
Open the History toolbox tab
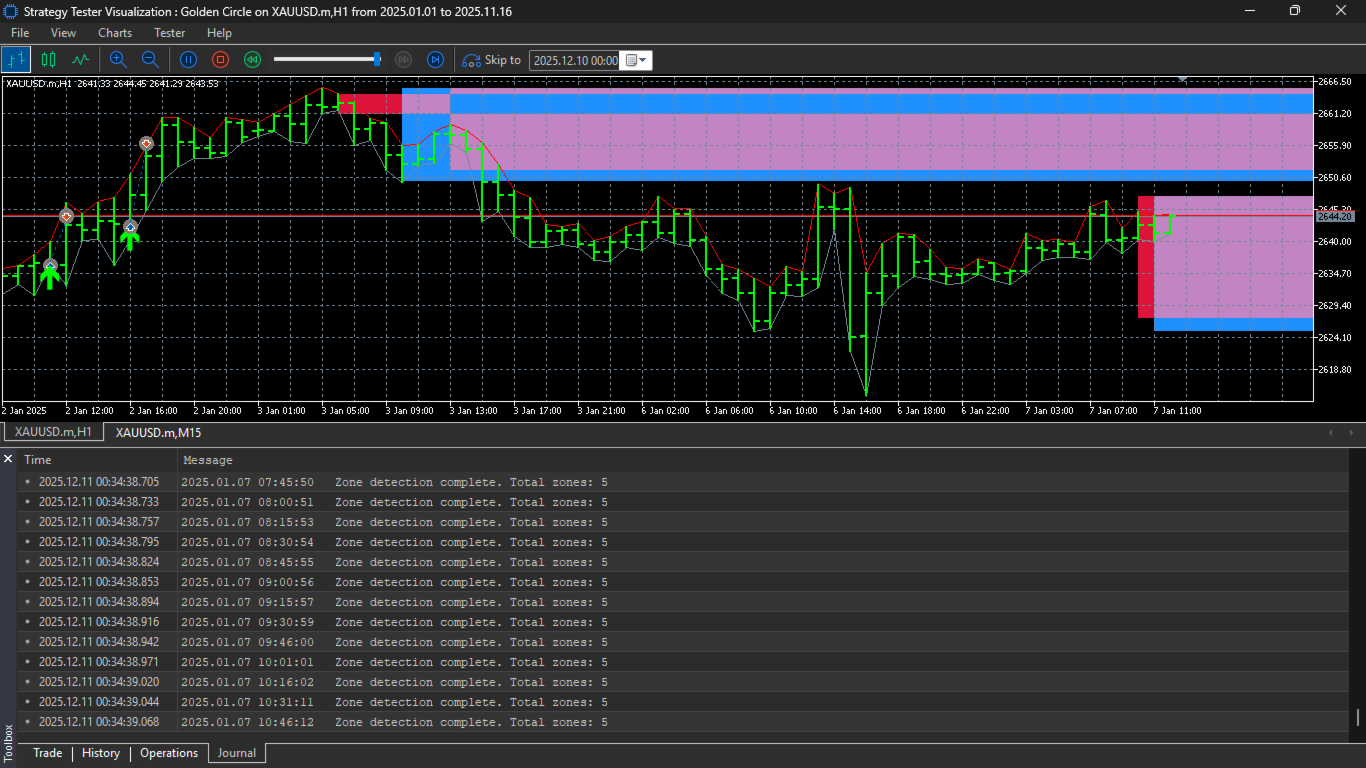101,753
